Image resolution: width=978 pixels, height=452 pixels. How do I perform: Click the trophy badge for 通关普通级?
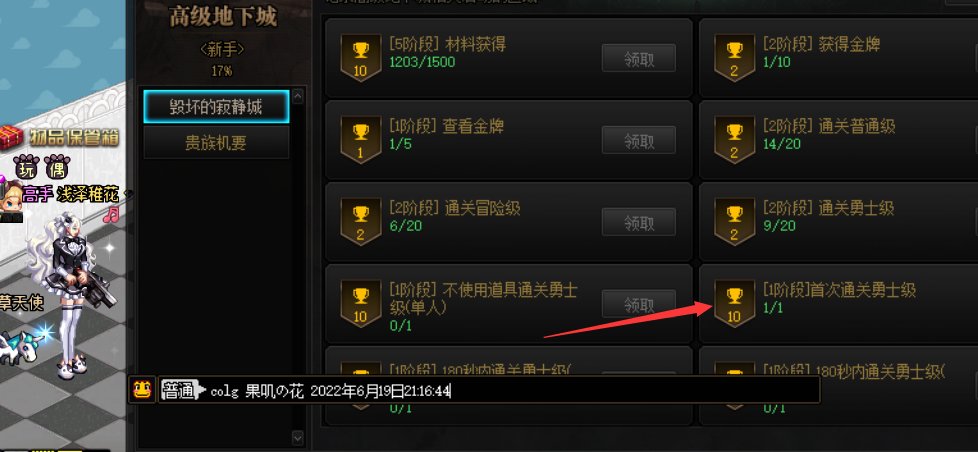734,140
